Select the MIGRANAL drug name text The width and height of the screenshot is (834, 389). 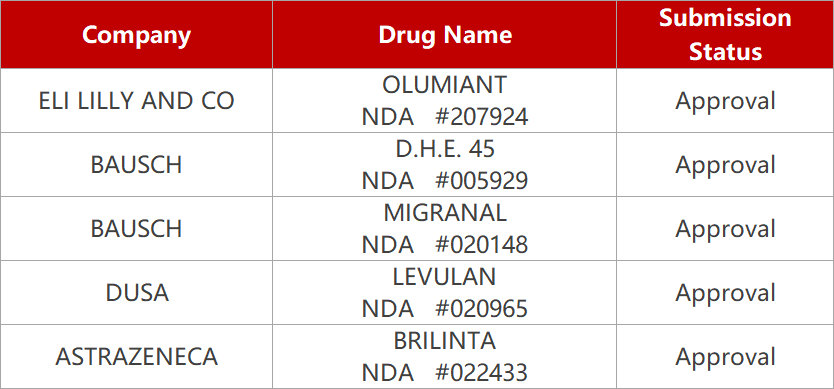click(445, 213)
